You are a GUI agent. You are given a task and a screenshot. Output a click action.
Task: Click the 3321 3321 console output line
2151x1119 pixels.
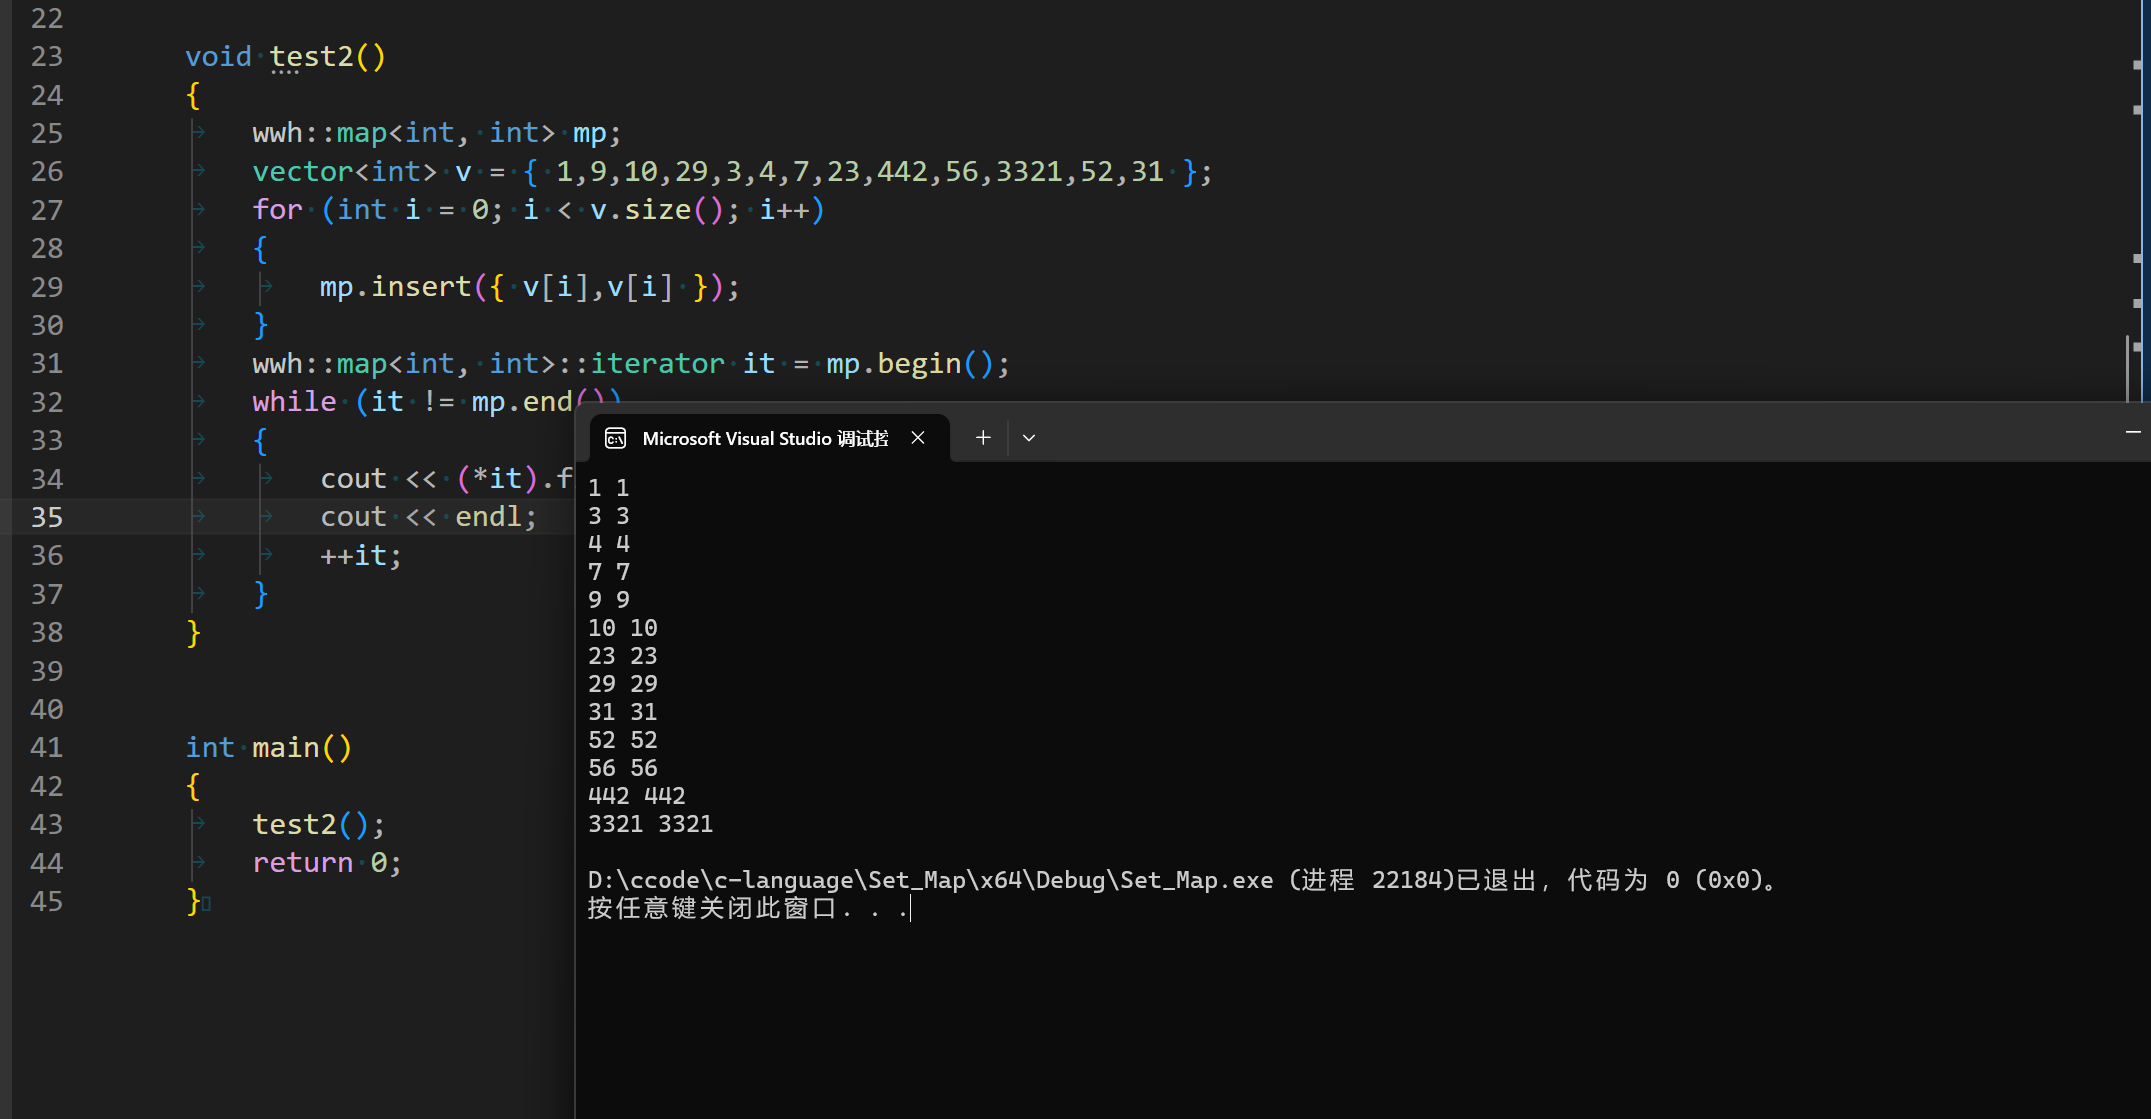tap(650, 824)
